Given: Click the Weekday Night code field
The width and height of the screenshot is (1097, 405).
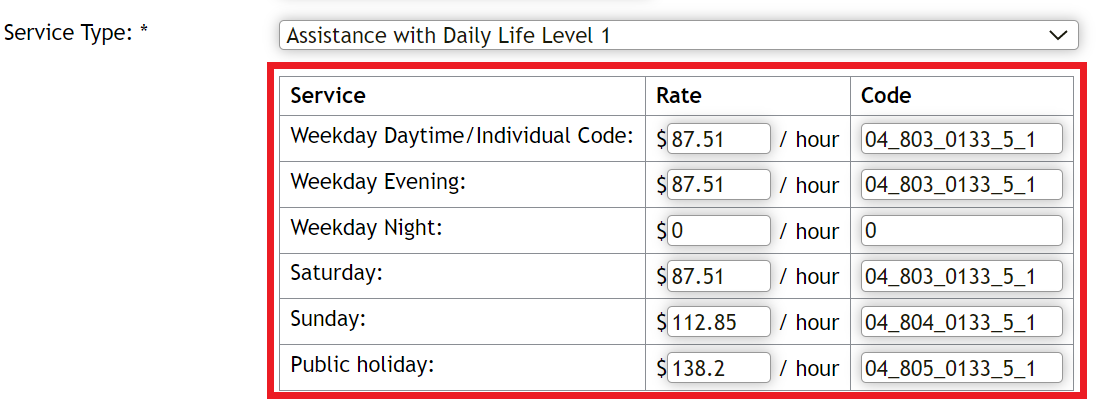Looking at the screenshot, I should [961, 231].
